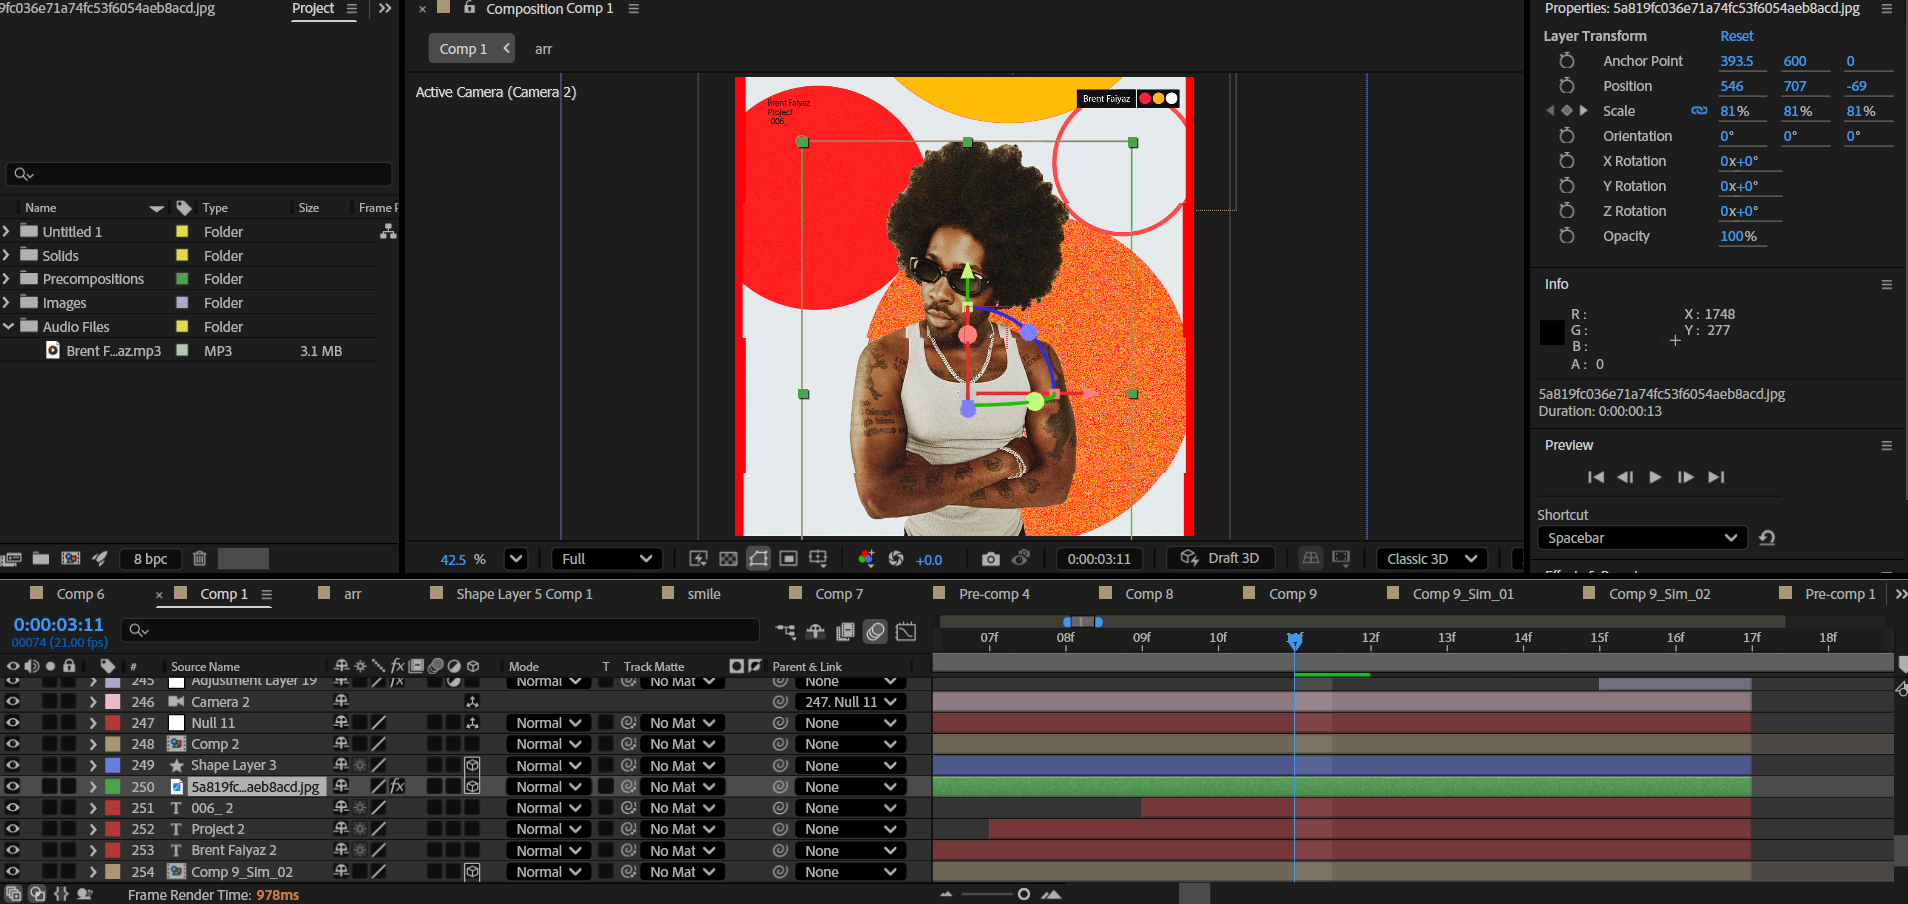Click Reset in Layer Transform
This screenshot has height=904, width=1908.
pos(1736,36)
